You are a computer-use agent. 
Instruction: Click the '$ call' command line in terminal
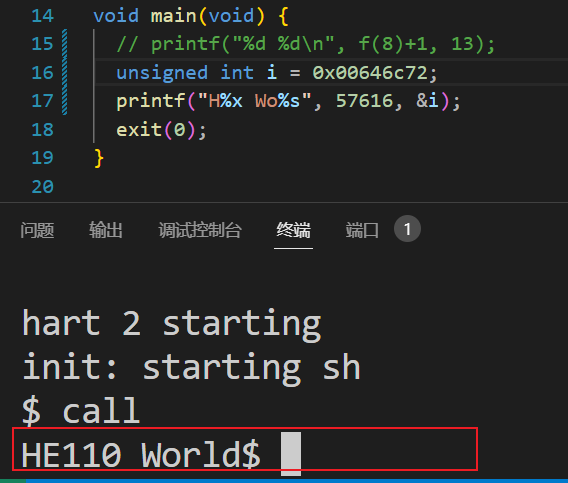(81, 410)
